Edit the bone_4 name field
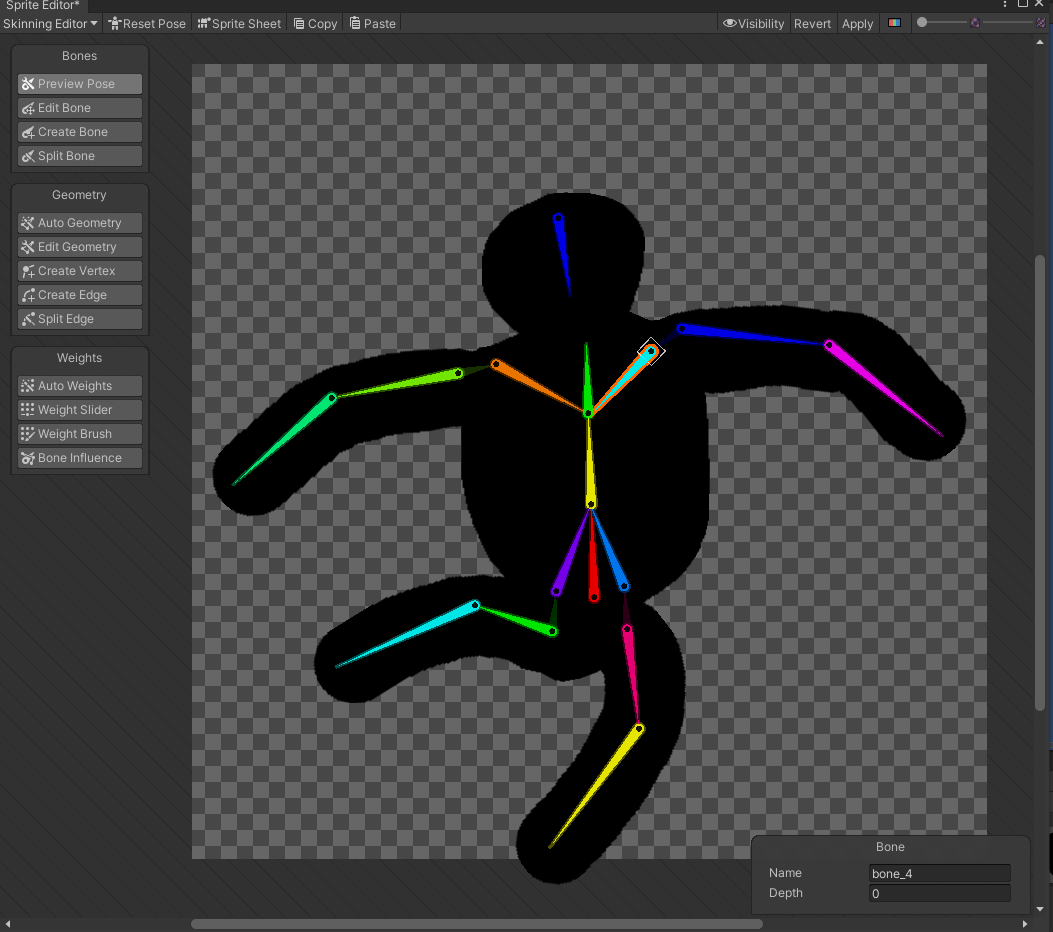1053x932 pixels. click(x=939, y=873)
